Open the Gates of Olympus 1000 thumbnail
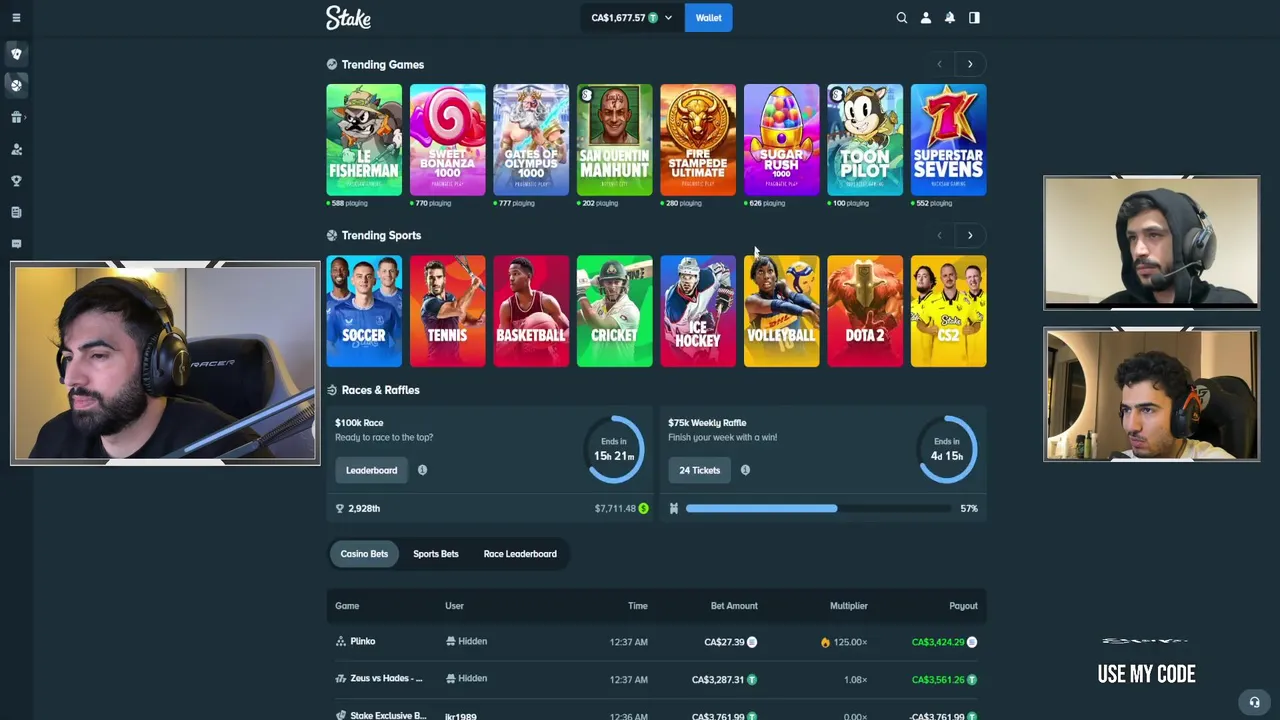The width and height of the screenshot is (1280, 720). pyautogui.click(x=531, y=140)
